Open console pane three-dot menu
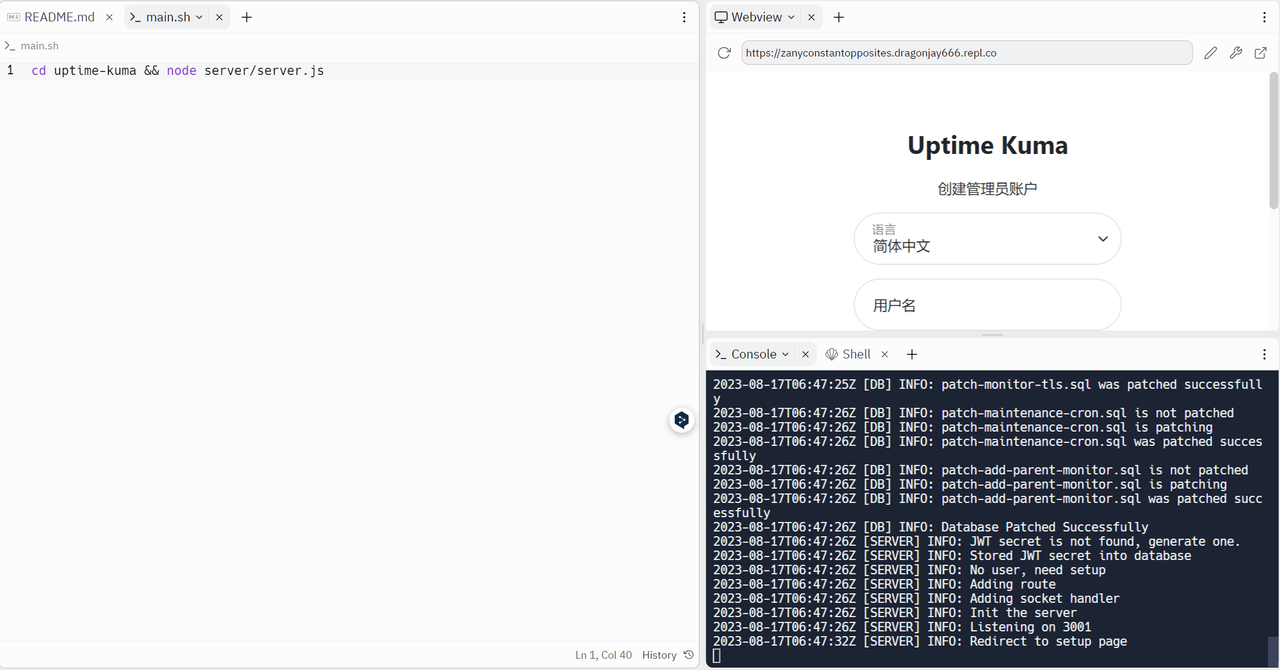The height and width of the screenshot is (670, 1280). click(1264, 354)
